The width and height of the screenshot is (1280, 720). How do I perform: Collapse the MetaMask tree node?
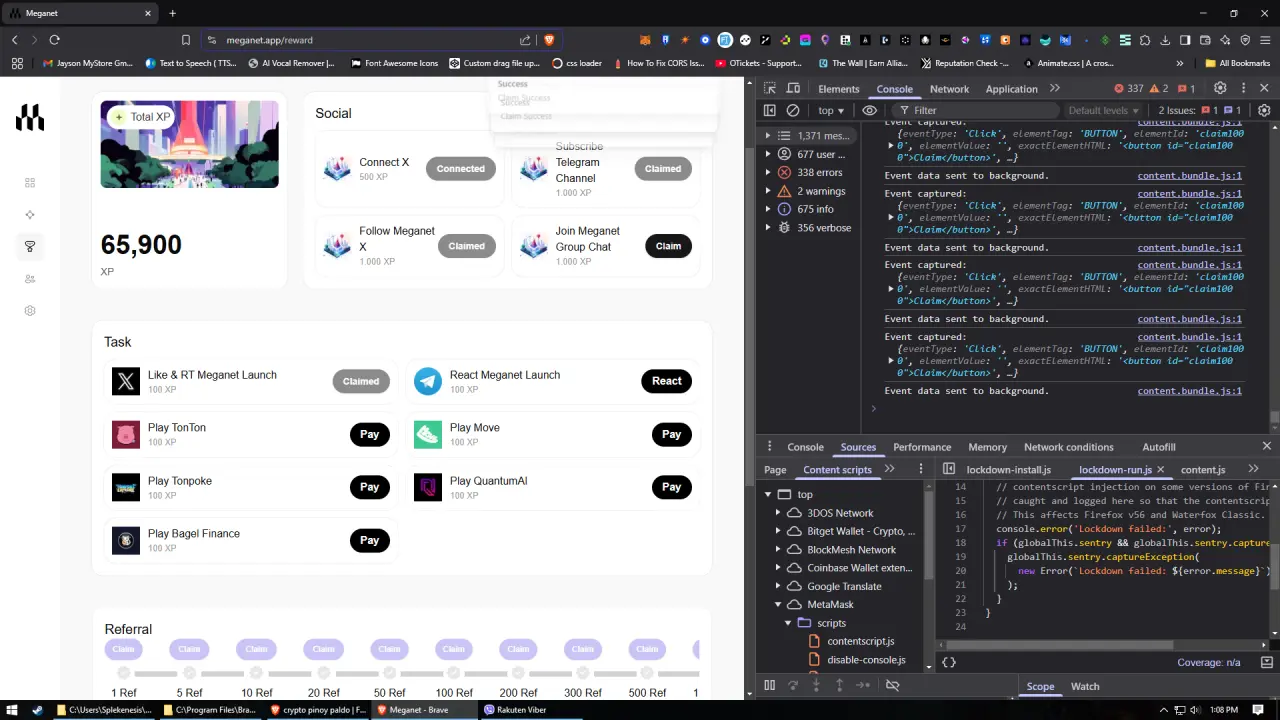778,604
